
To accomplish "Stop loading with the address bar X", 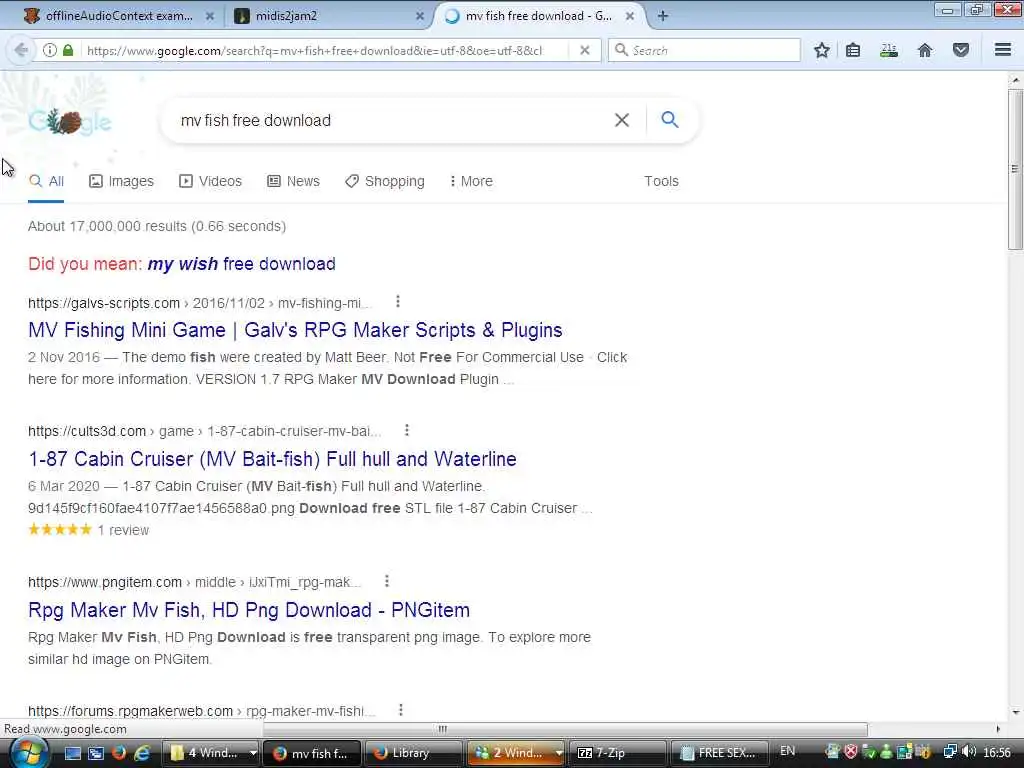I will (x=584, y=50).
